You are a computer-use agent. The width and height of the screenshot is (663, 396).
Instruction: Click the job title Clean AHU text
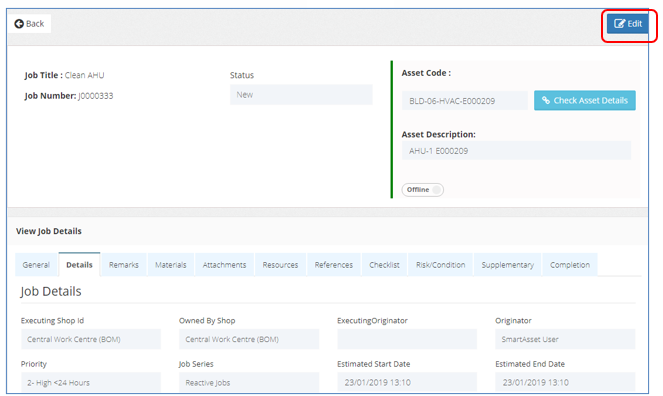[85, 75]
